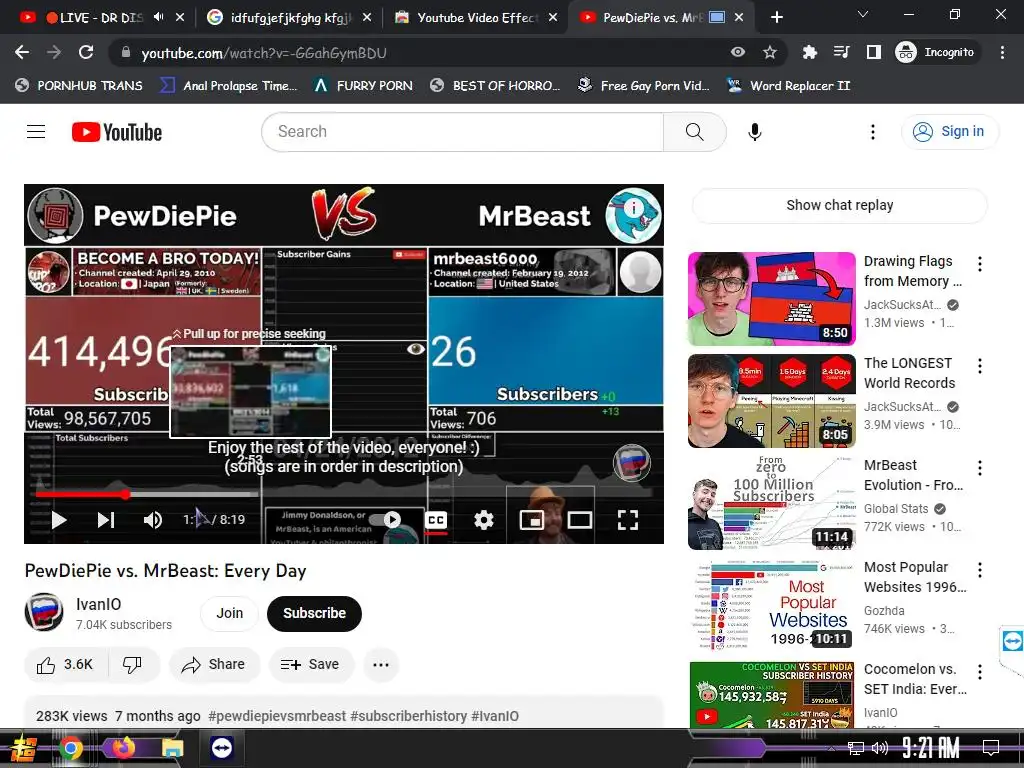Open the player settings gear

(x=483, y=520)
